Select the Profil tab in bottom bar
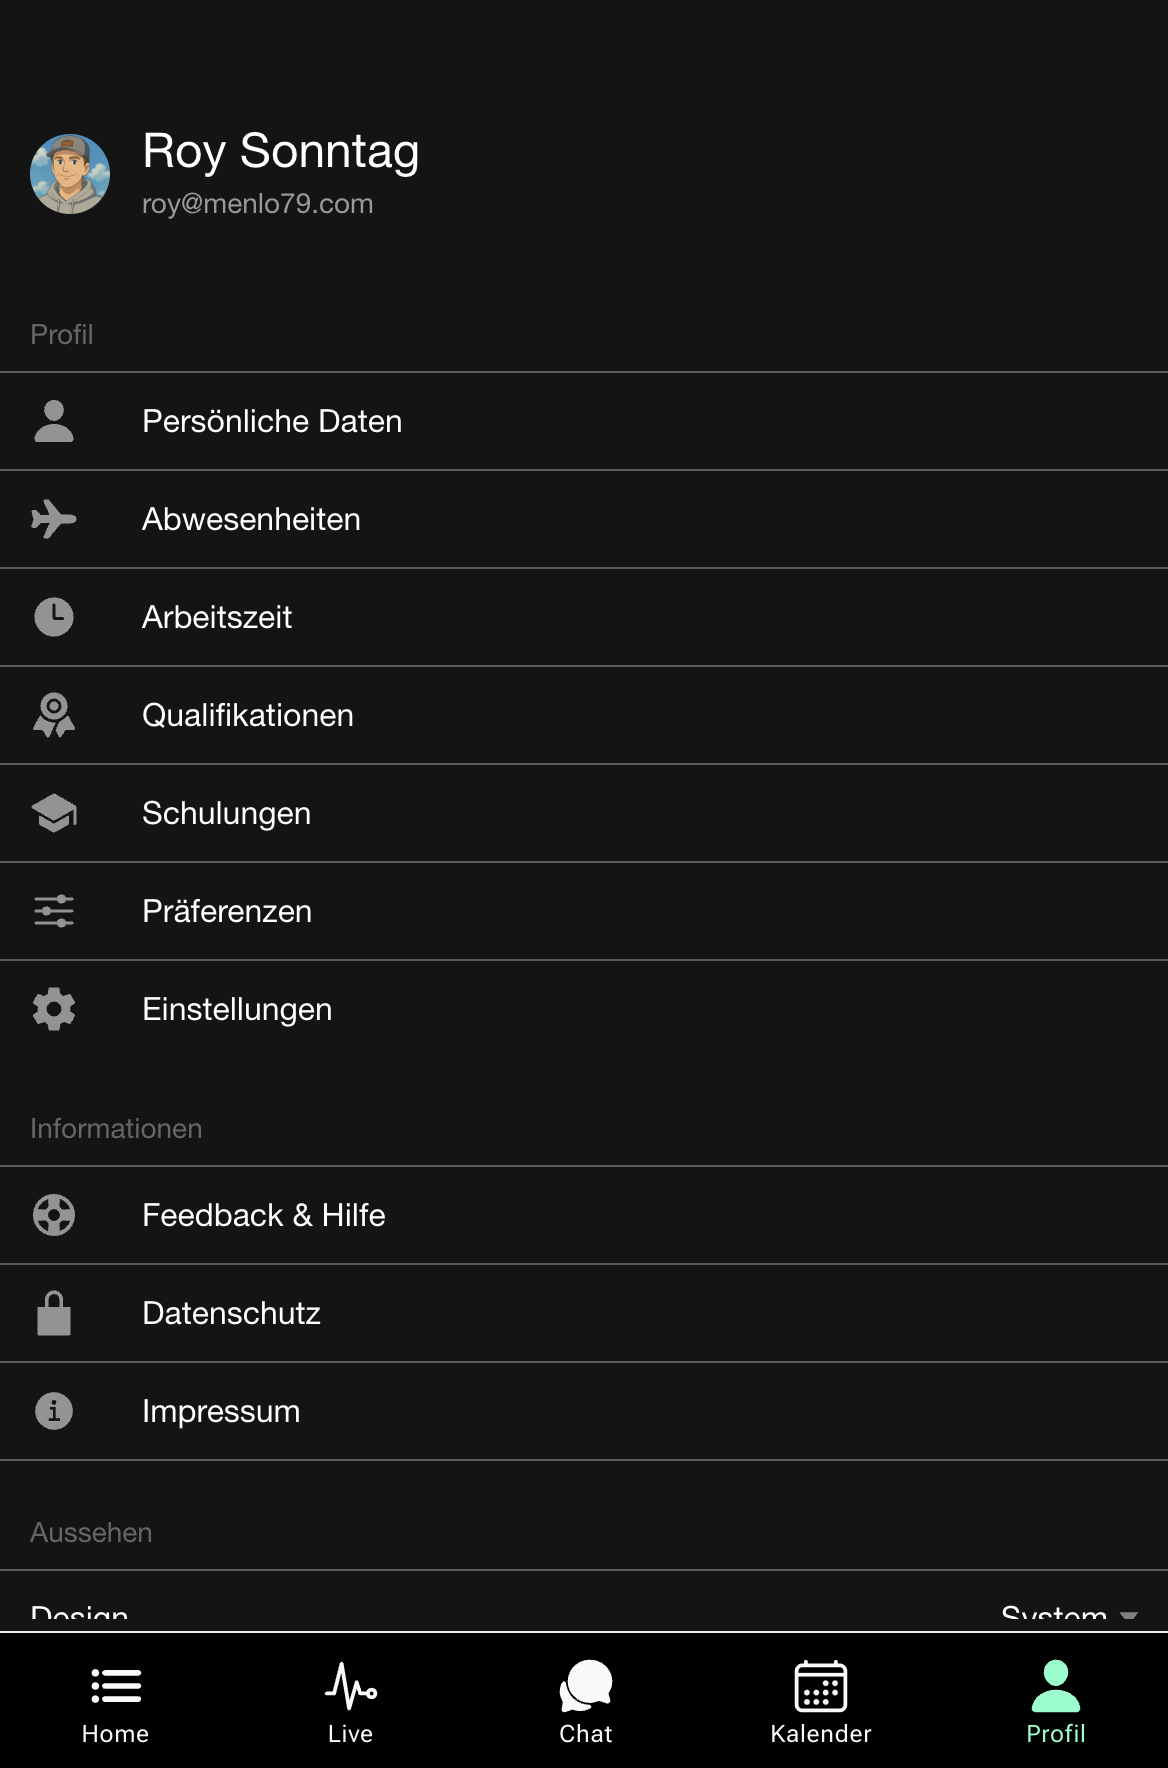The height and width of the screenshot is (1768, 1168). (1056, 1702)
